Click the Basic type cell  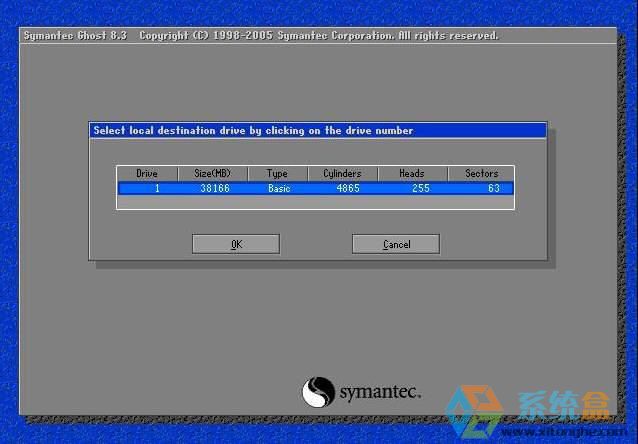click(x=279, y=188)
